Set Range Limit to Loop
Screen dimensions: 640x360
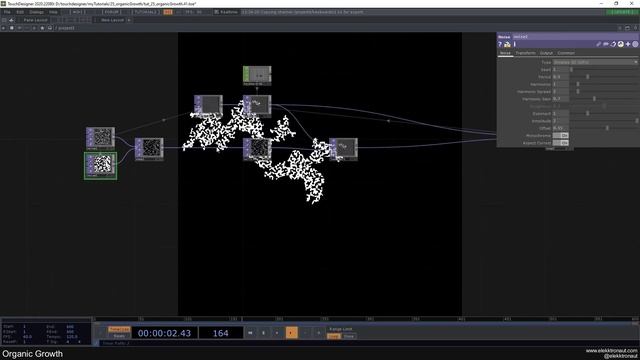[334, 336]
